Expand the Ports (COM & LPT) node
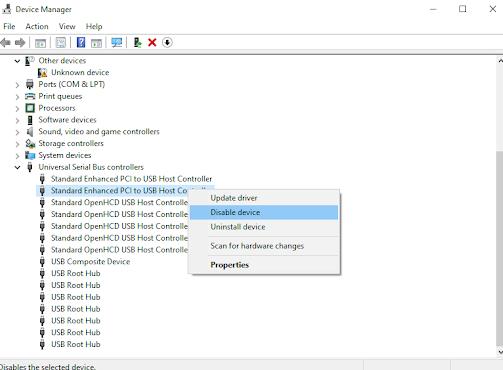The image size is (503, 370). click(17, 85)
